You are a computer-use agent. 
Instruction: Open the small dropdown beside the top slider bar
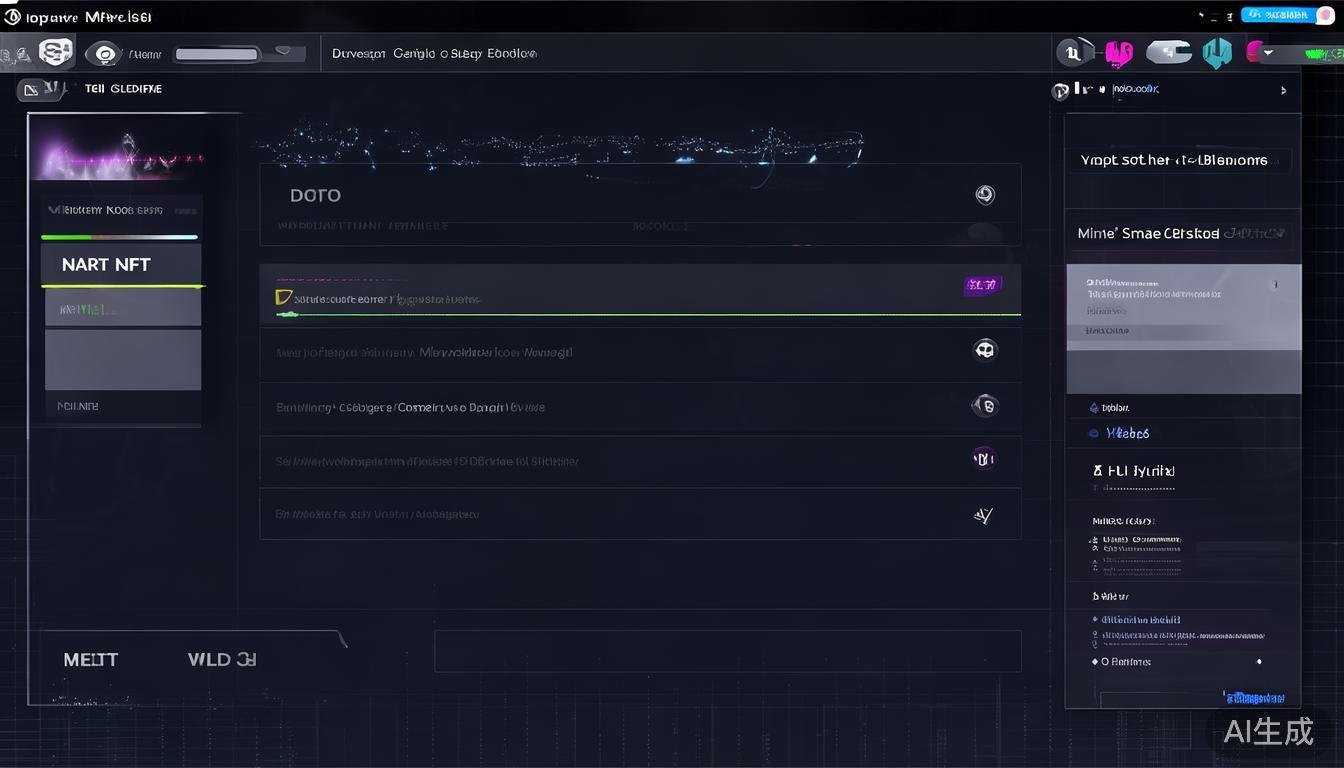[286, 52]
